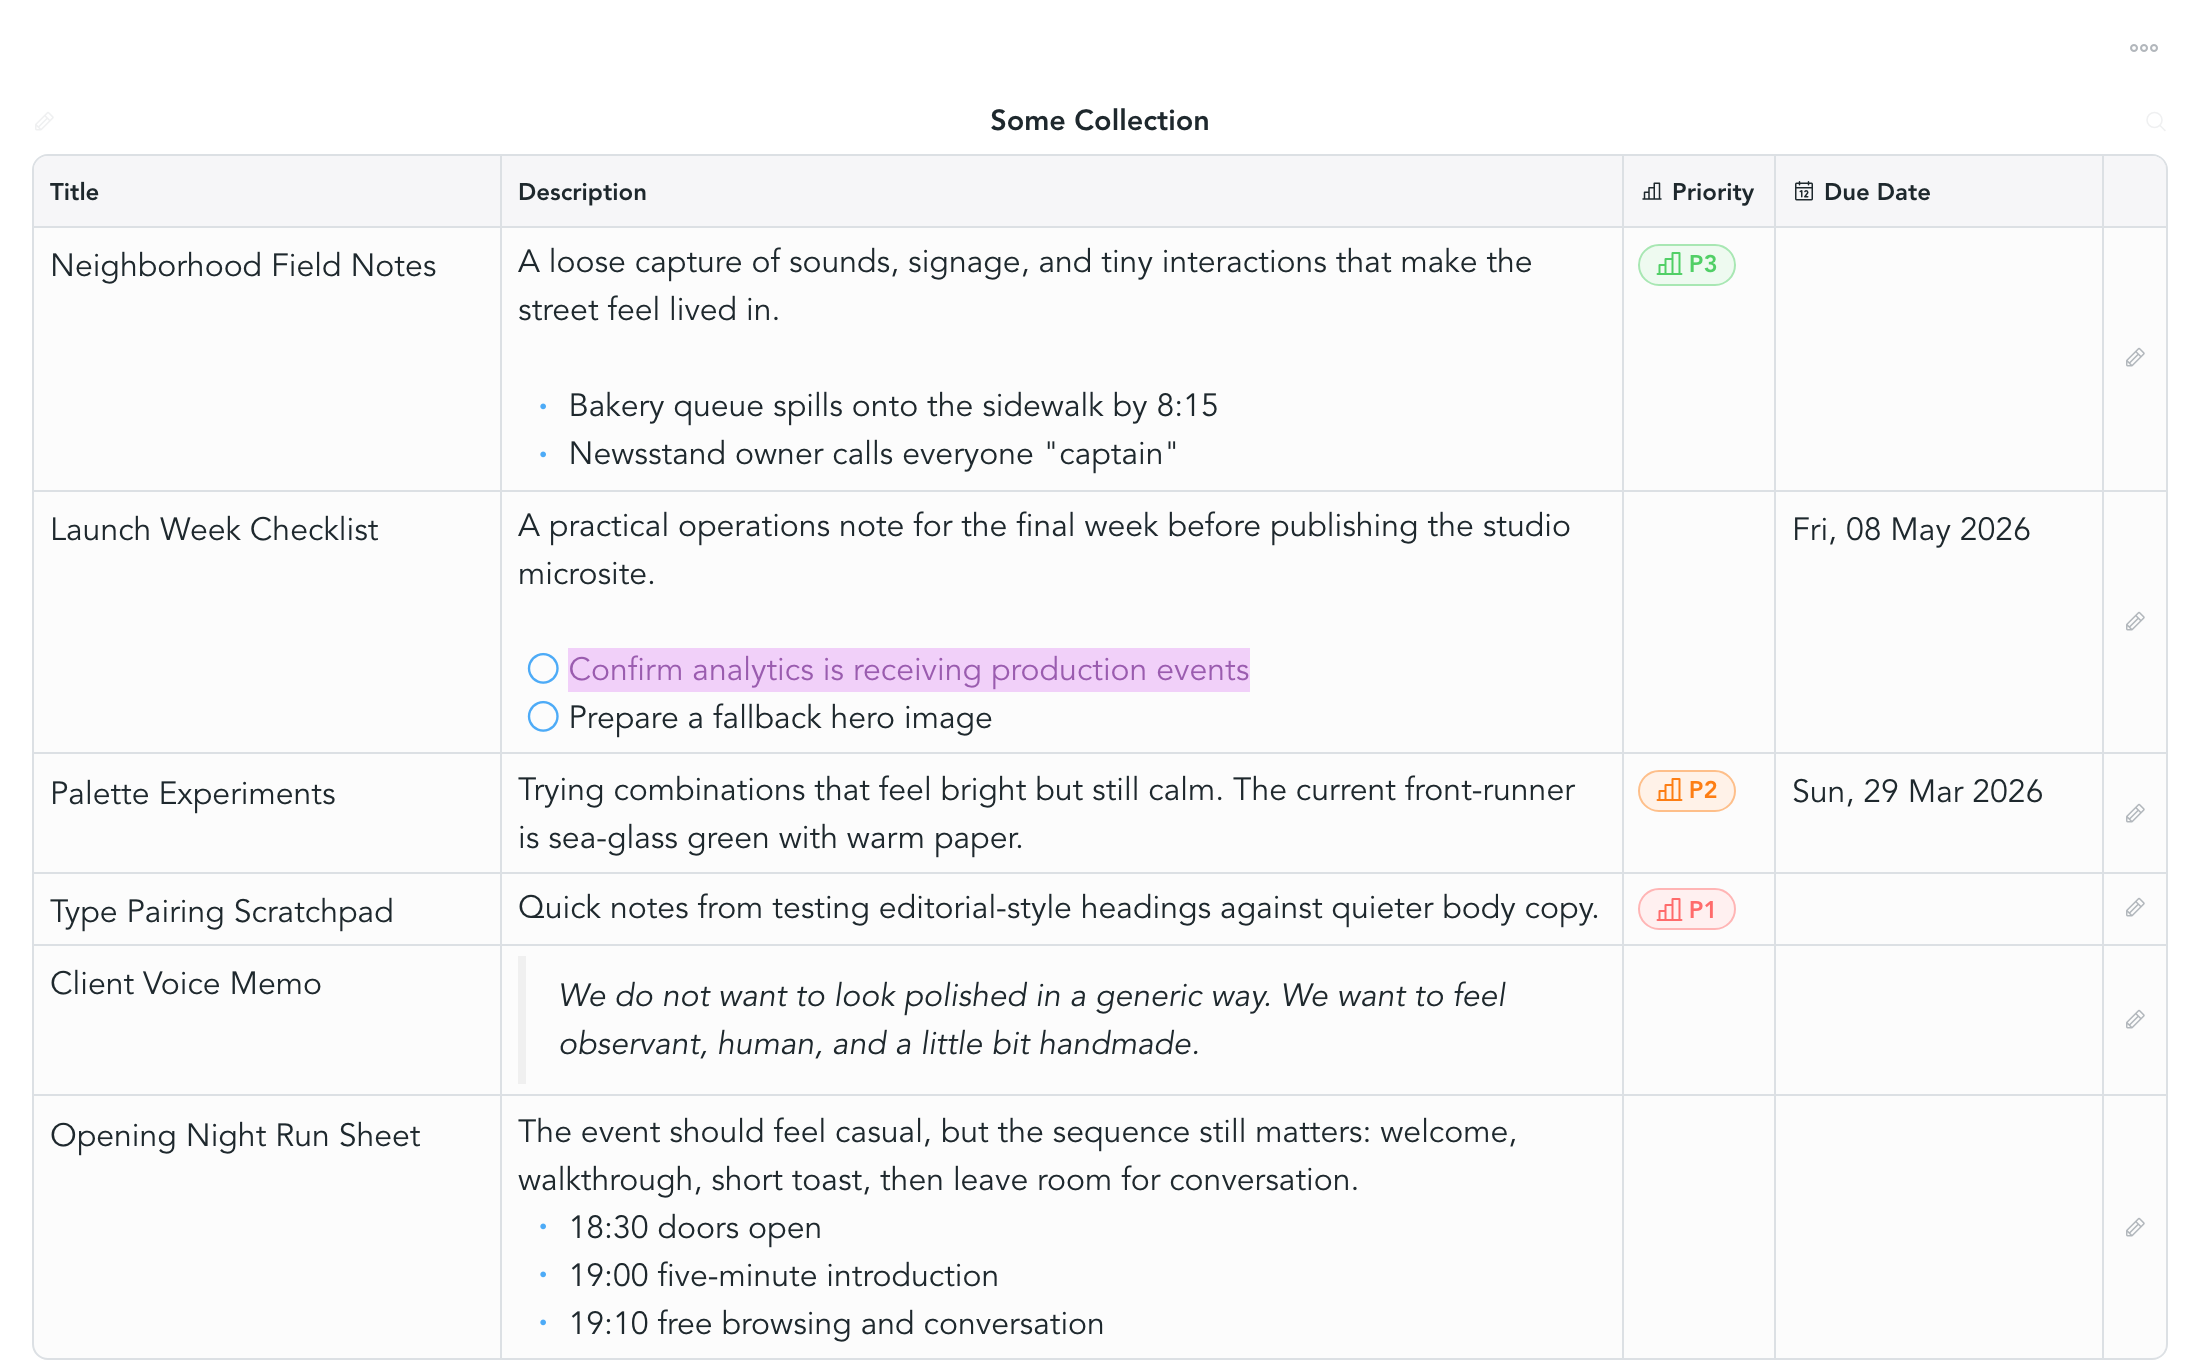Click the pencil icon beside Some Collection title
2200x1370 pixels.
[44, 121]
